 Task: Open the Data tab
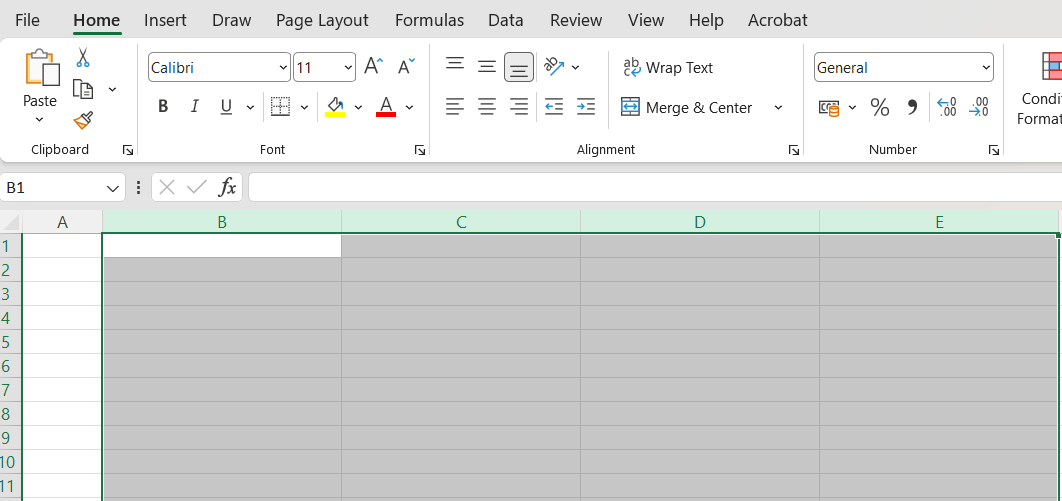point(506,20)
